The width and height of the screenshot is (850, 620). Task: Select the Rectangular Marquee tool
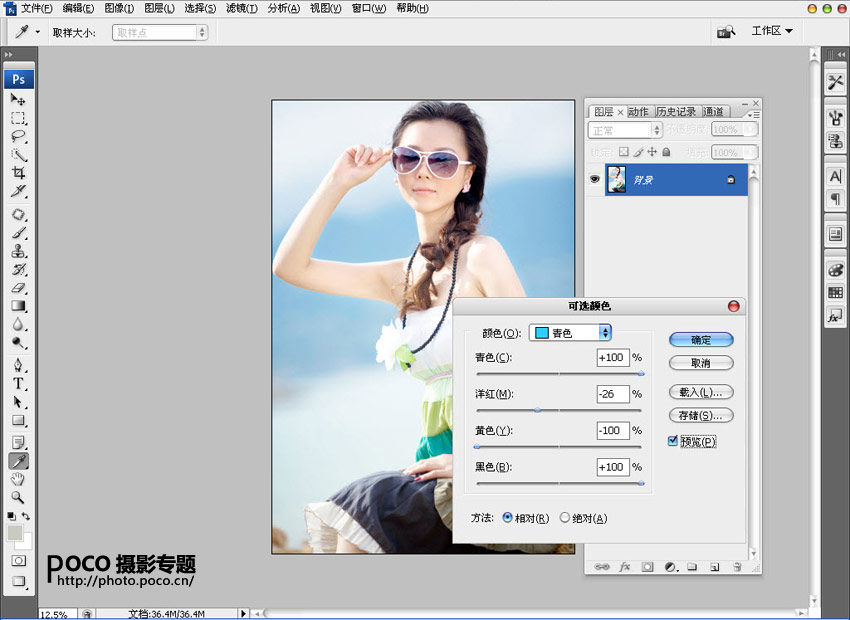click(18, 118)
